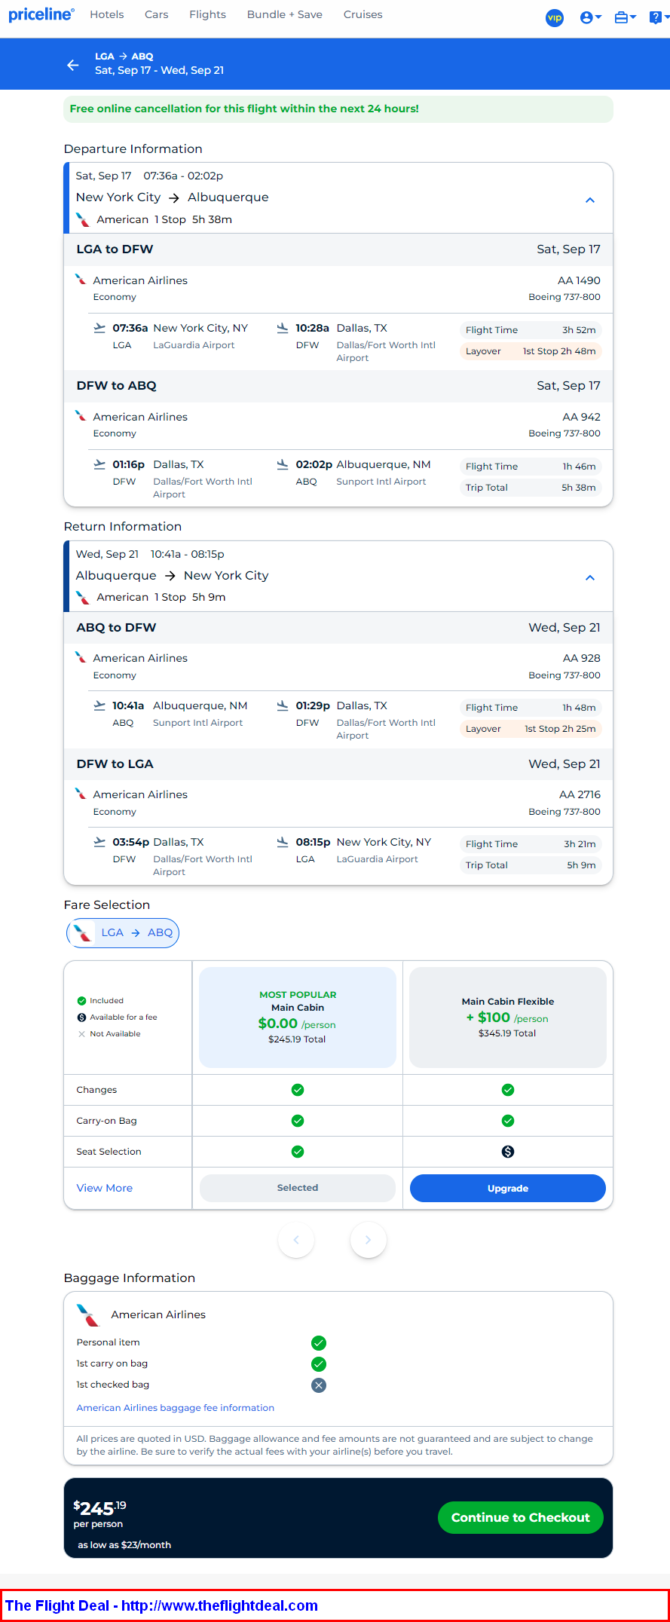670x1622 pixels.
Task: Open the Hotels menu item
Action: point(107,15)
